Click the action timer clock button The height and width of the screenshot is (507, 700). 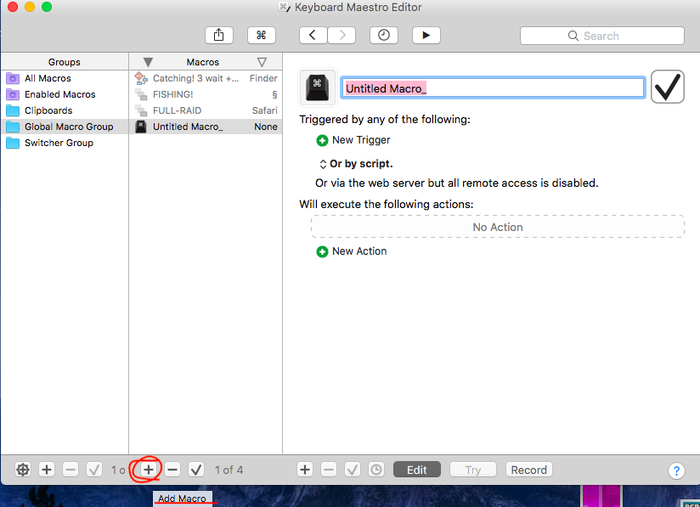[x=376, y=470]
